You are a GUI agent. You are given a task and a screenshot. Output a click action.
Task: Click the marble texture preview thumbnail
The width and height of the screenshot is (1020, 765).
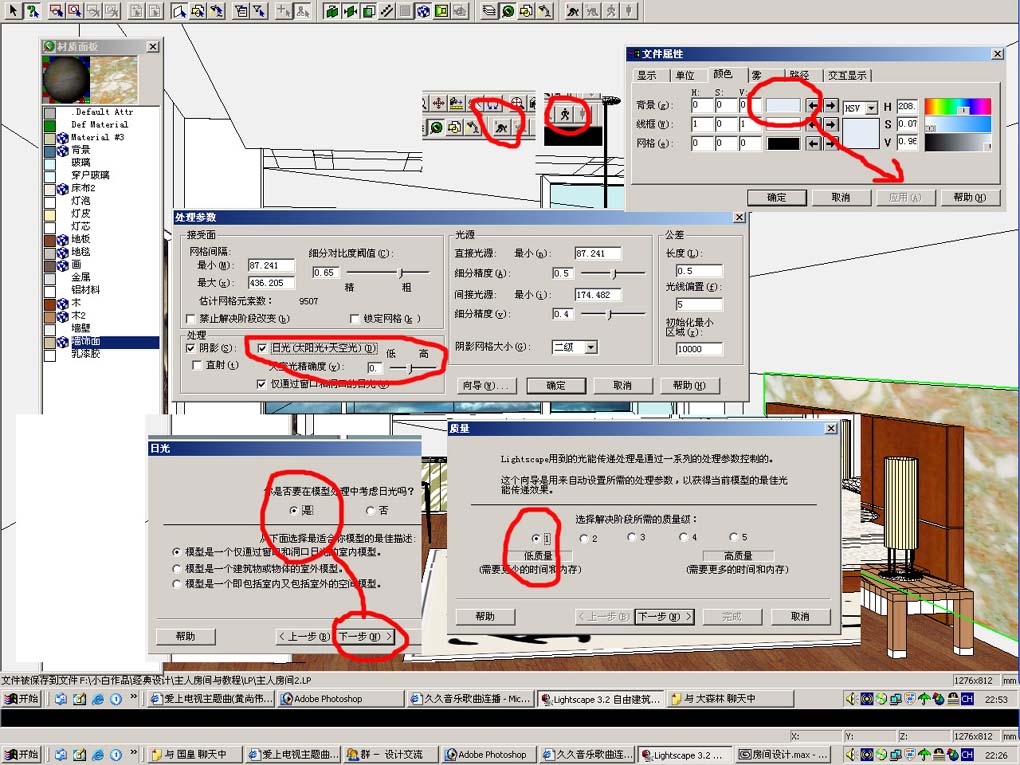(x=114, y=79)
